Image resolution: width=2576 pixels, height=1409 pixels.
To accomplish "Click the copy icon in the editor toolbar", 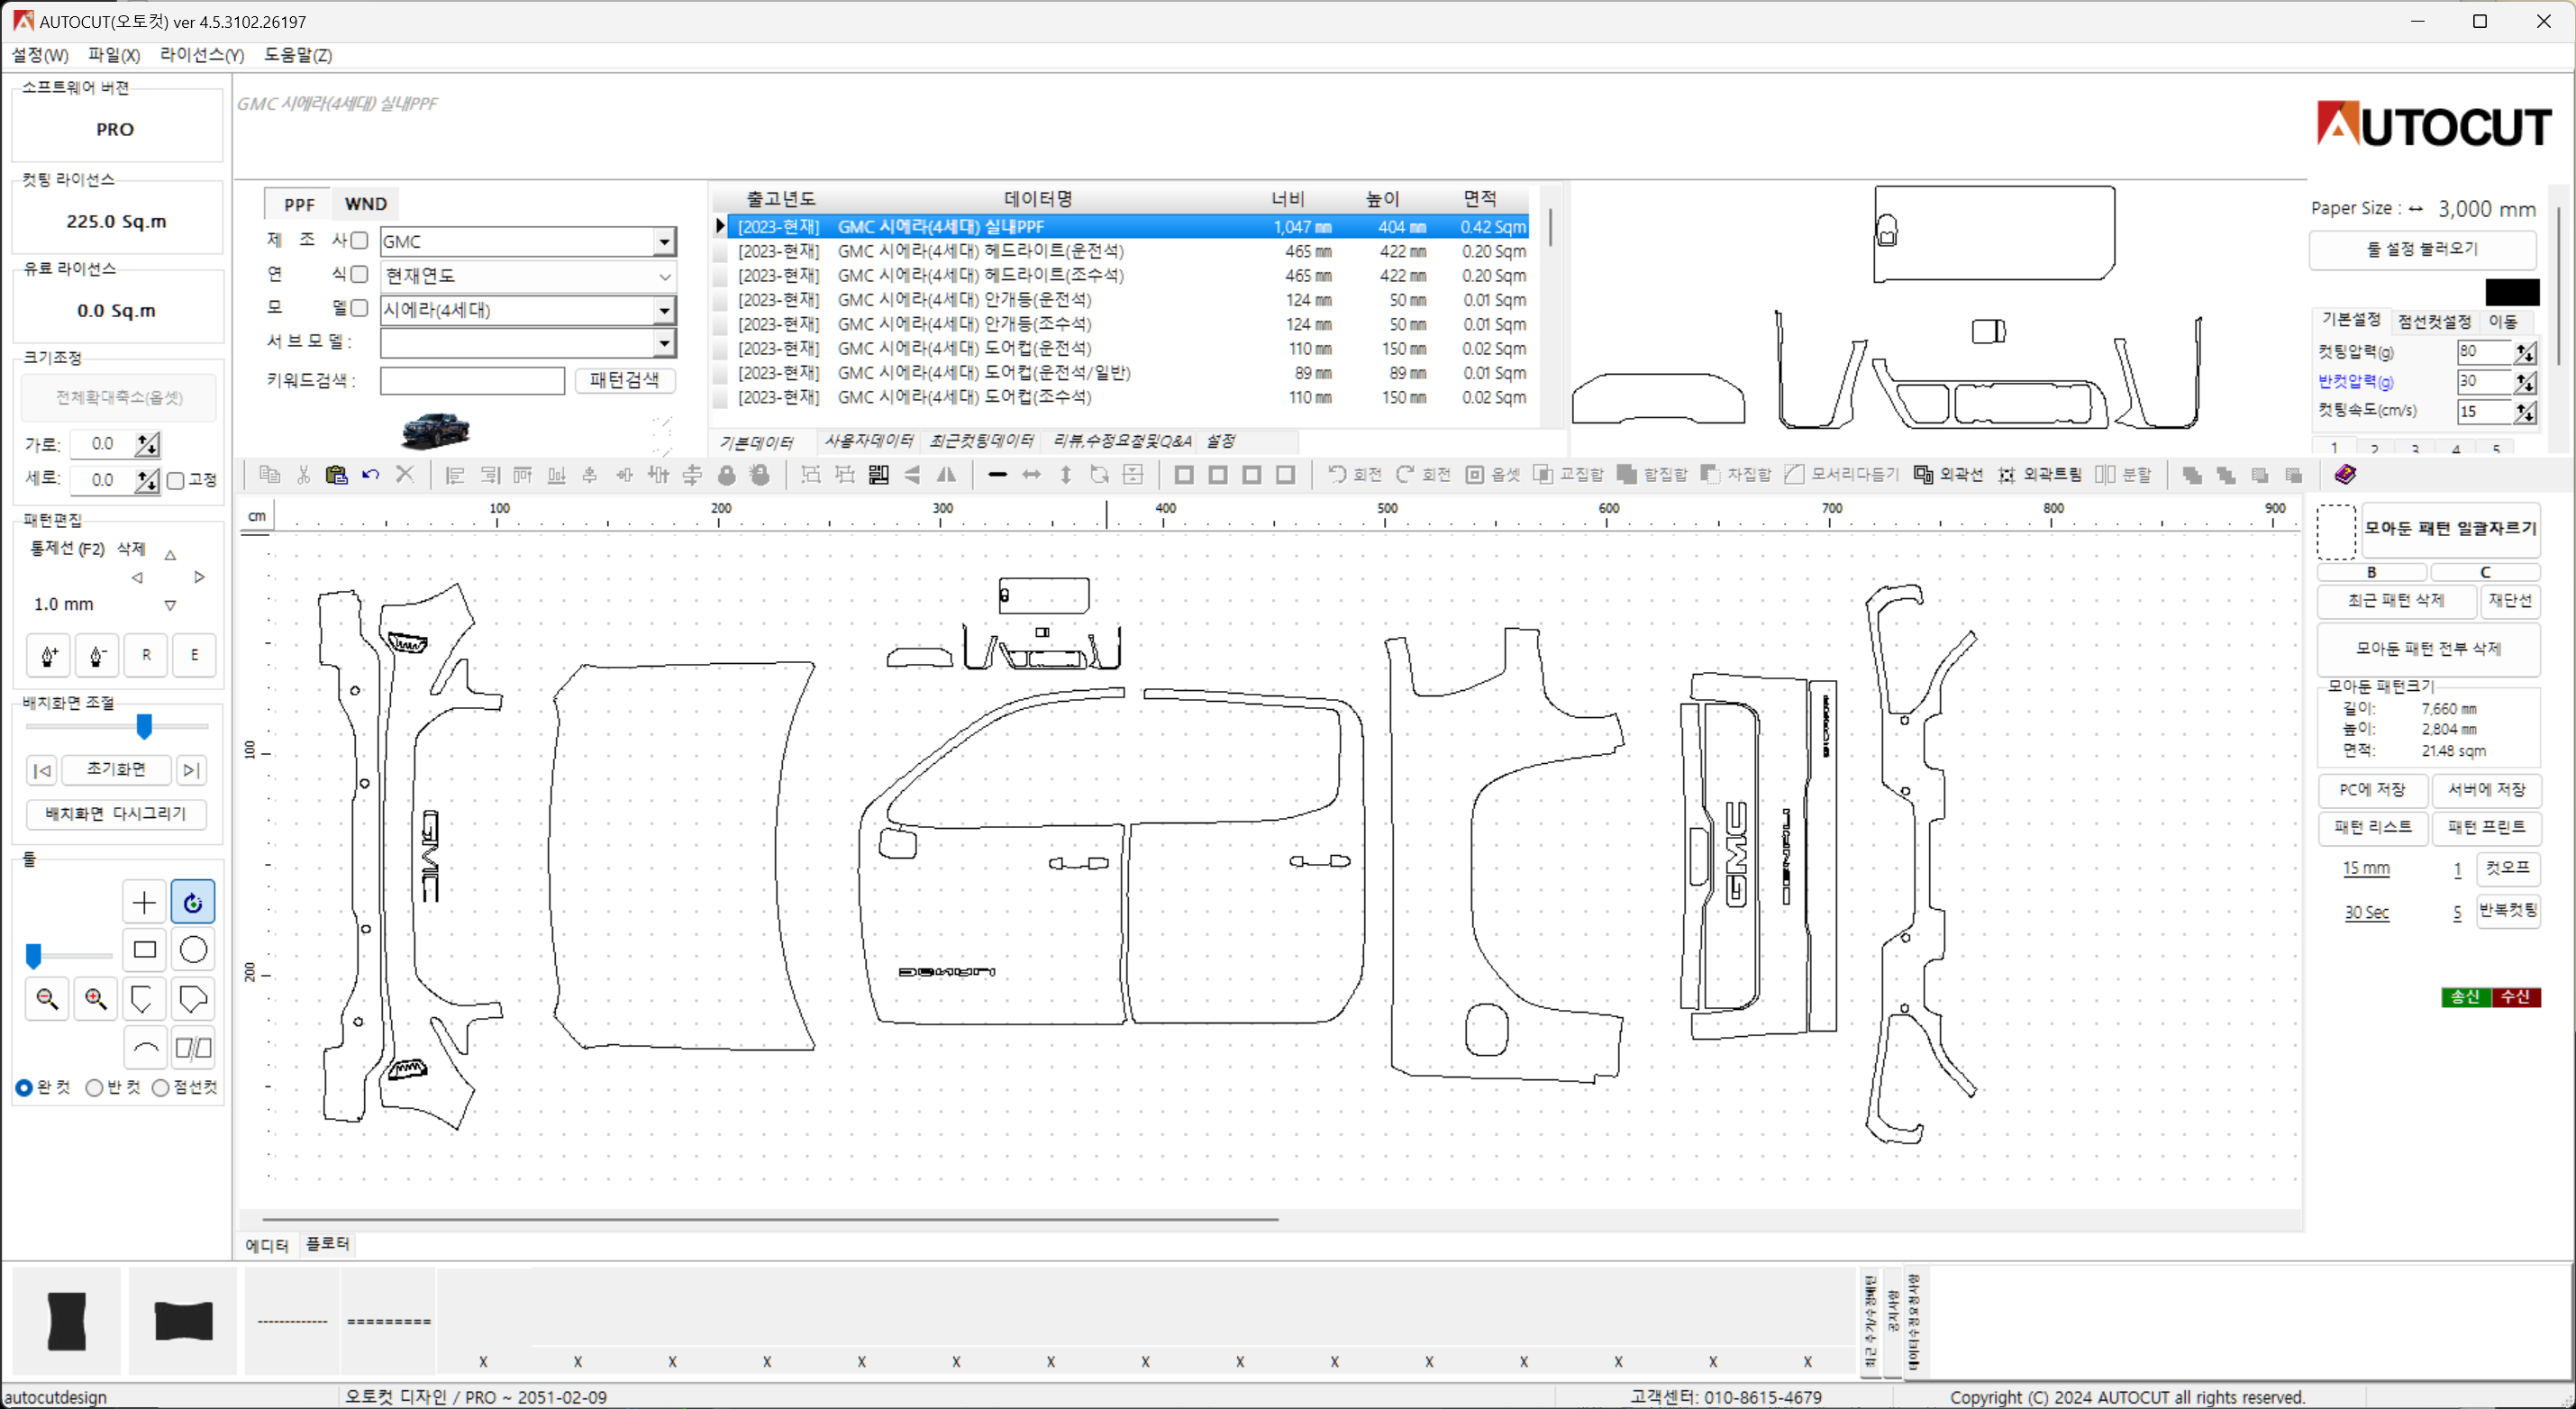I will [269, 475].
